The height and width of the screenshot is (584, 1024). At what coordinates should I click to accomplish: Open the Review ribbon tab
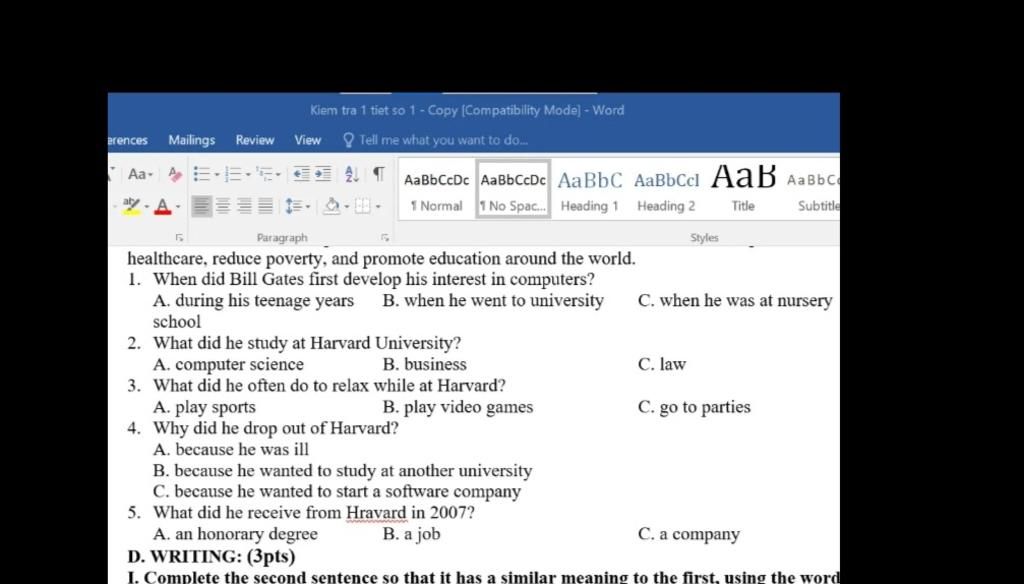pos(255,140)
